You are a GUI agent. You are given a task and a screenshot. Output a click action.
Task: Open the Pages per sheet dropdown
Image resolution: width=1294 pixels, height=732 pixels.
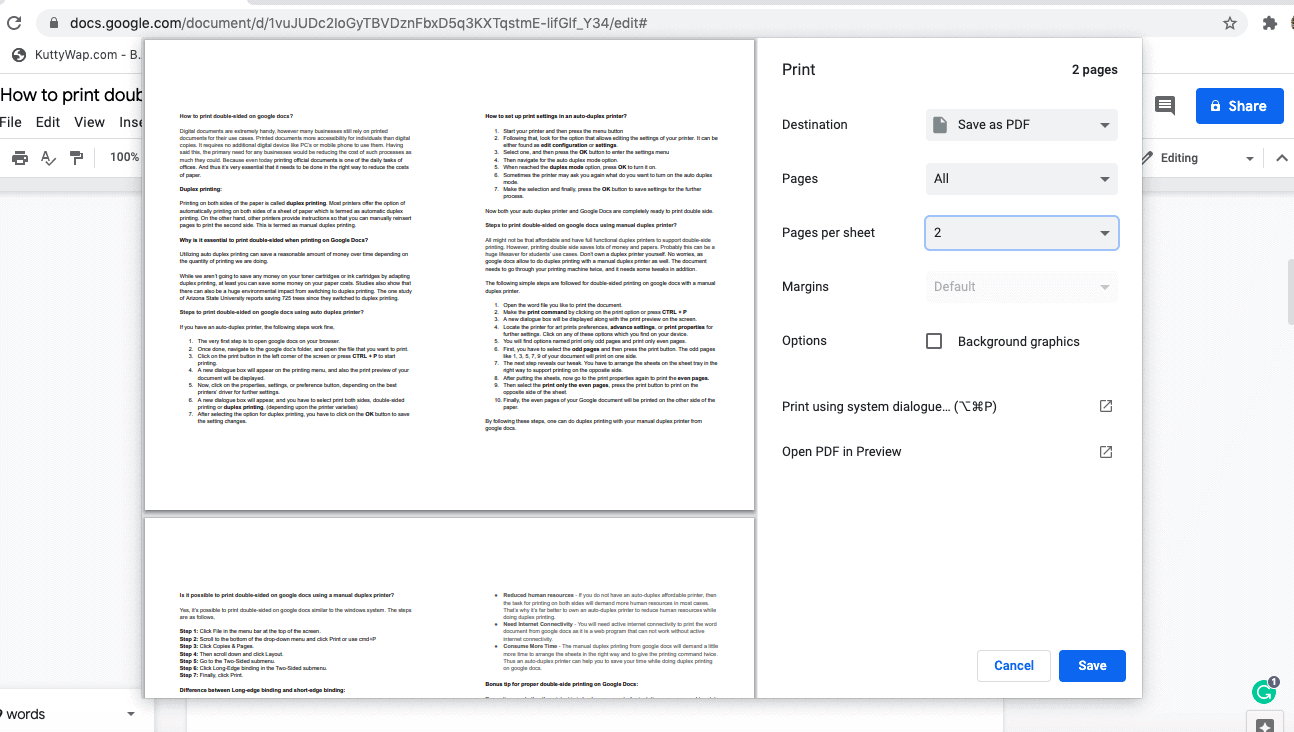point(1020,232)
